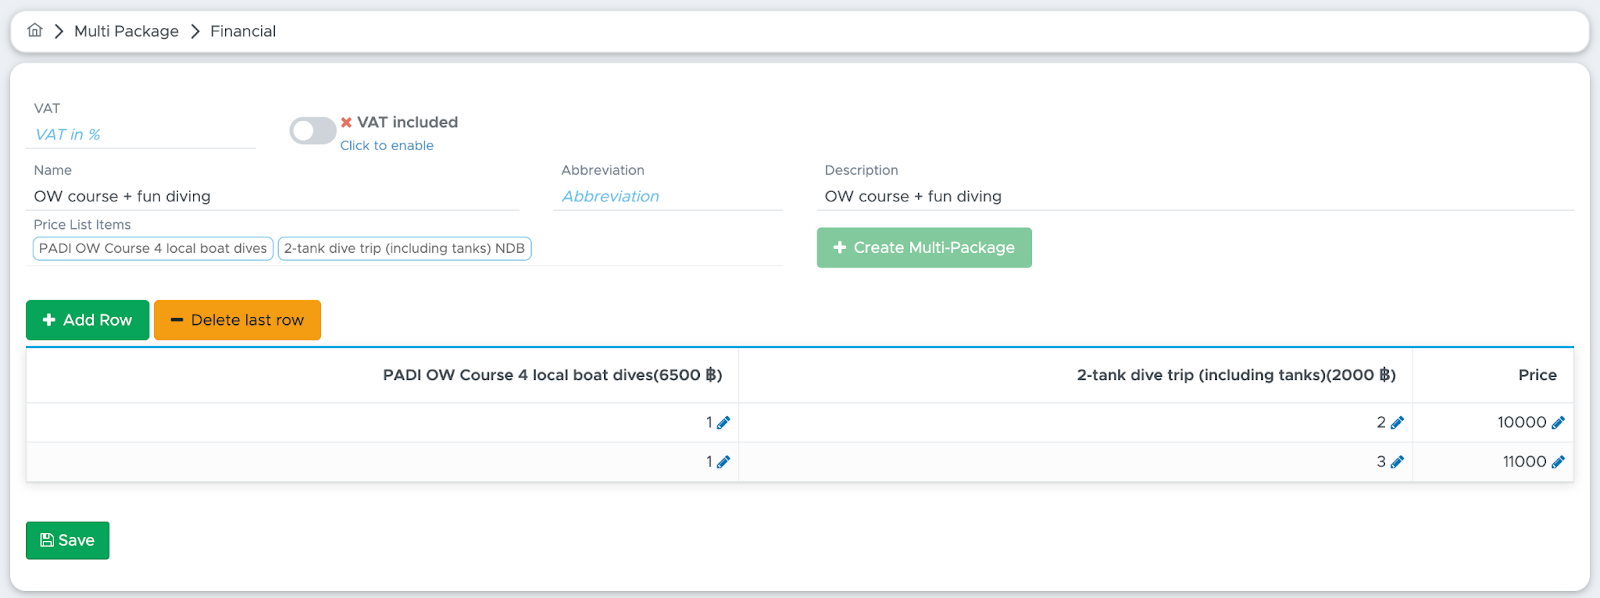
Task: Delete the last row button
Action: click(237, 320)
